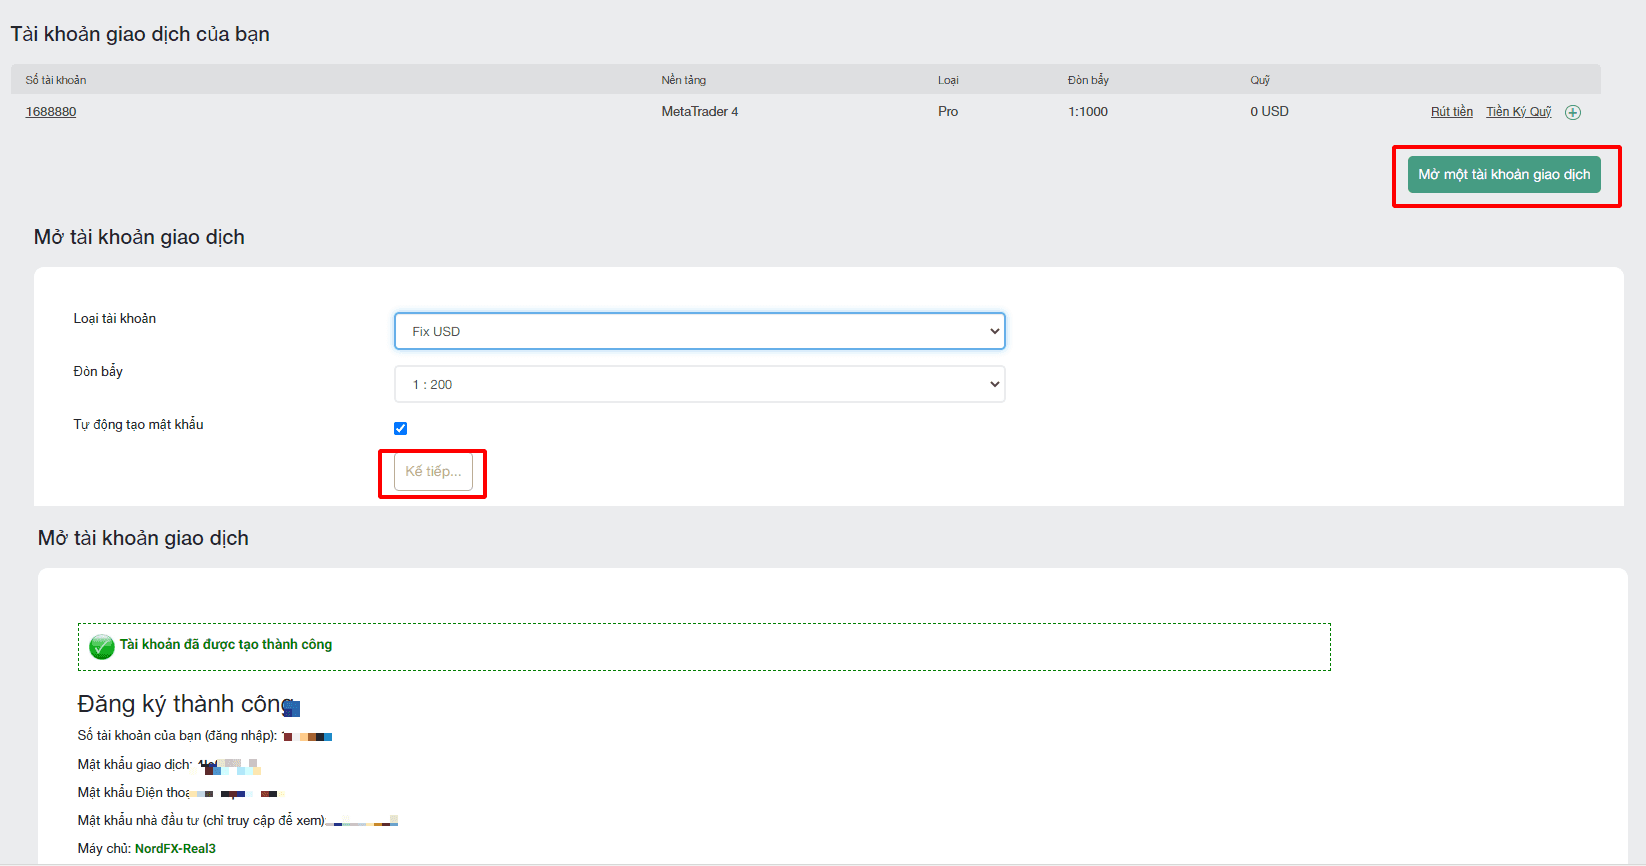This screenshot has height=866, width=1646.
Task: Click the Số tài khoản column header
Action: point(56,80)
